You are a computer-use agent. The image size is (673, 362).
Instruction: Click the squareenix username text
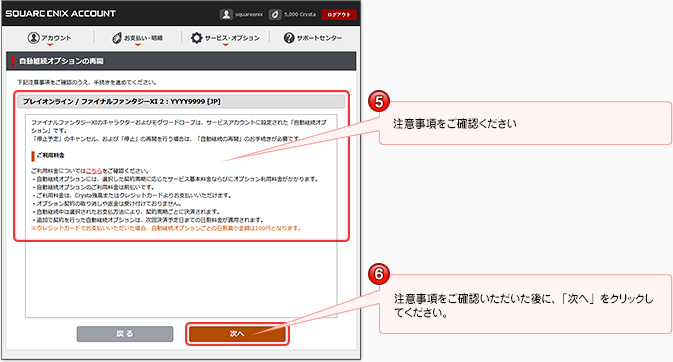(249, 14)
